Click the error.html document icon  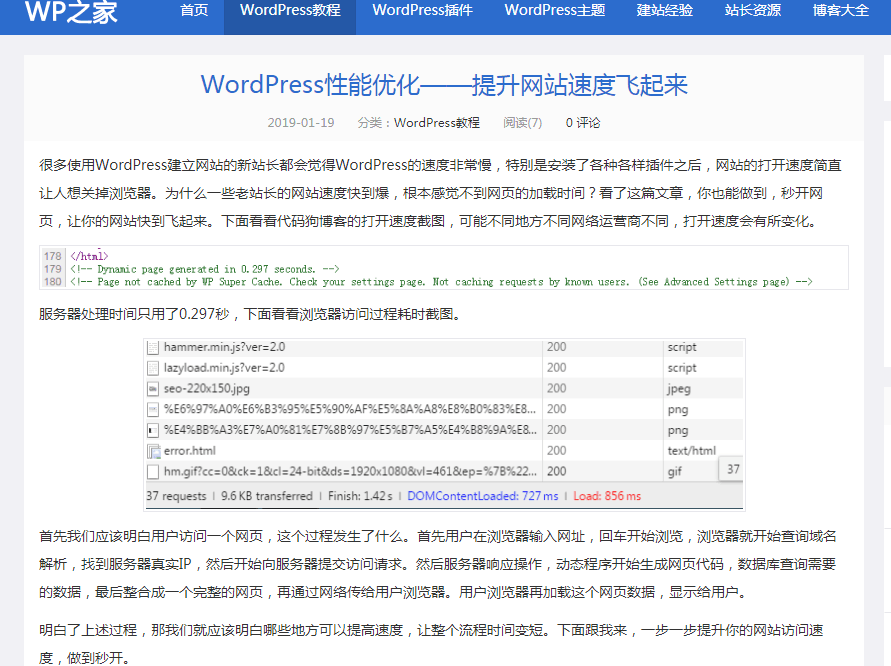tap(153, 451)
